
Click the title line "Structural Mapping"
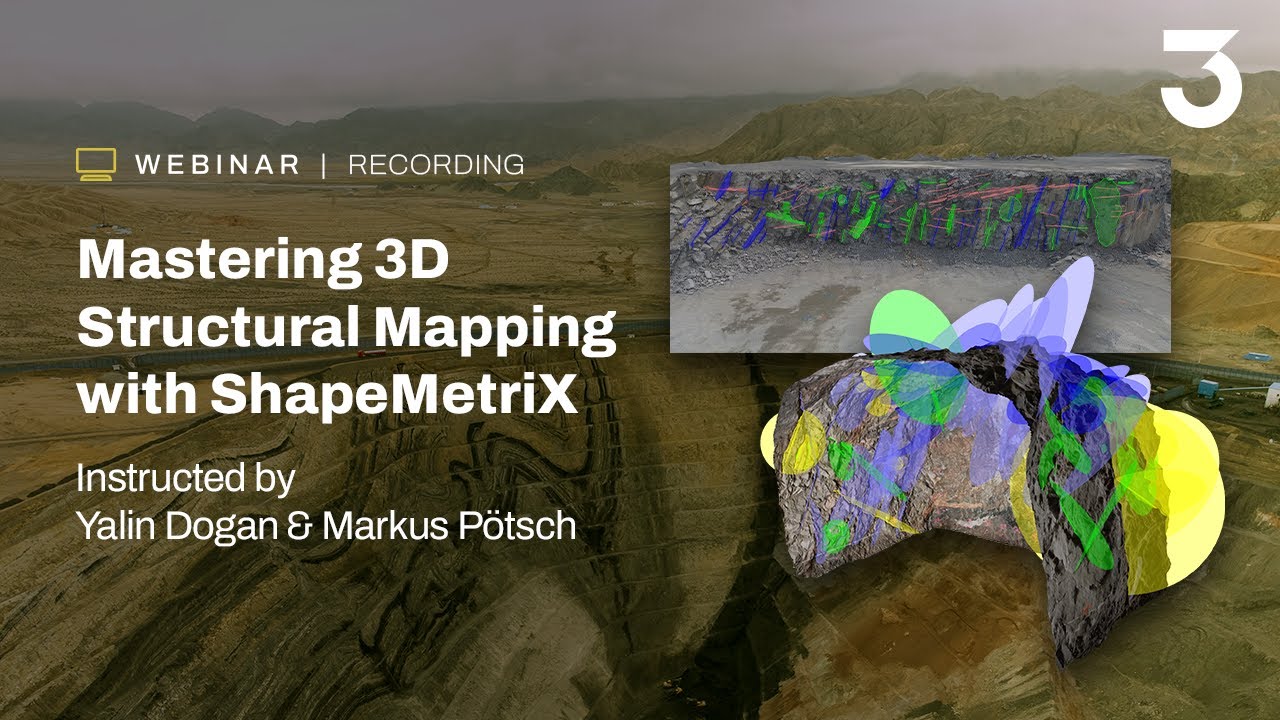point(346,328)
